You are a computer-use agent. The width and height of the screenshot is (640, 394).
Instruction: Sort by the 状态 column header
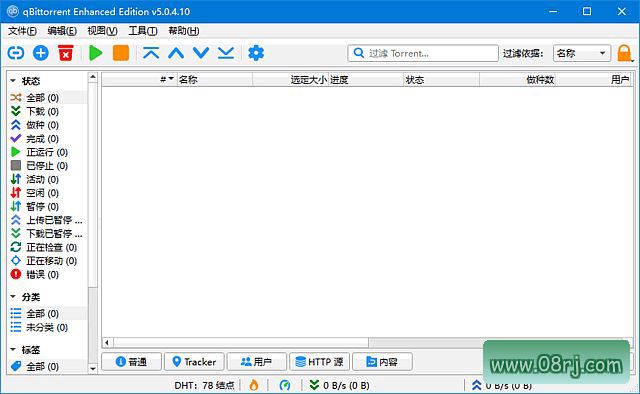pos(442,80)
